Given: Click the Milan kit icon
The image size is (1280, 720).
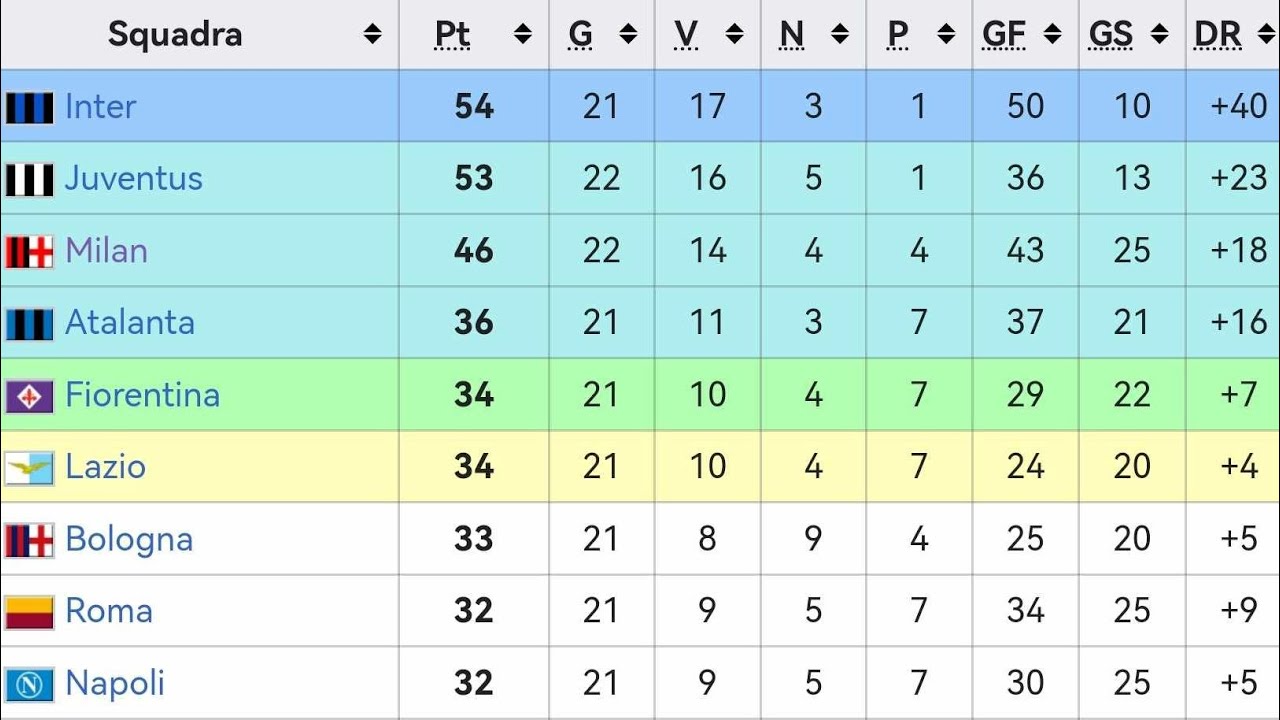Looking at the screenshot, I should coord(29,251).
